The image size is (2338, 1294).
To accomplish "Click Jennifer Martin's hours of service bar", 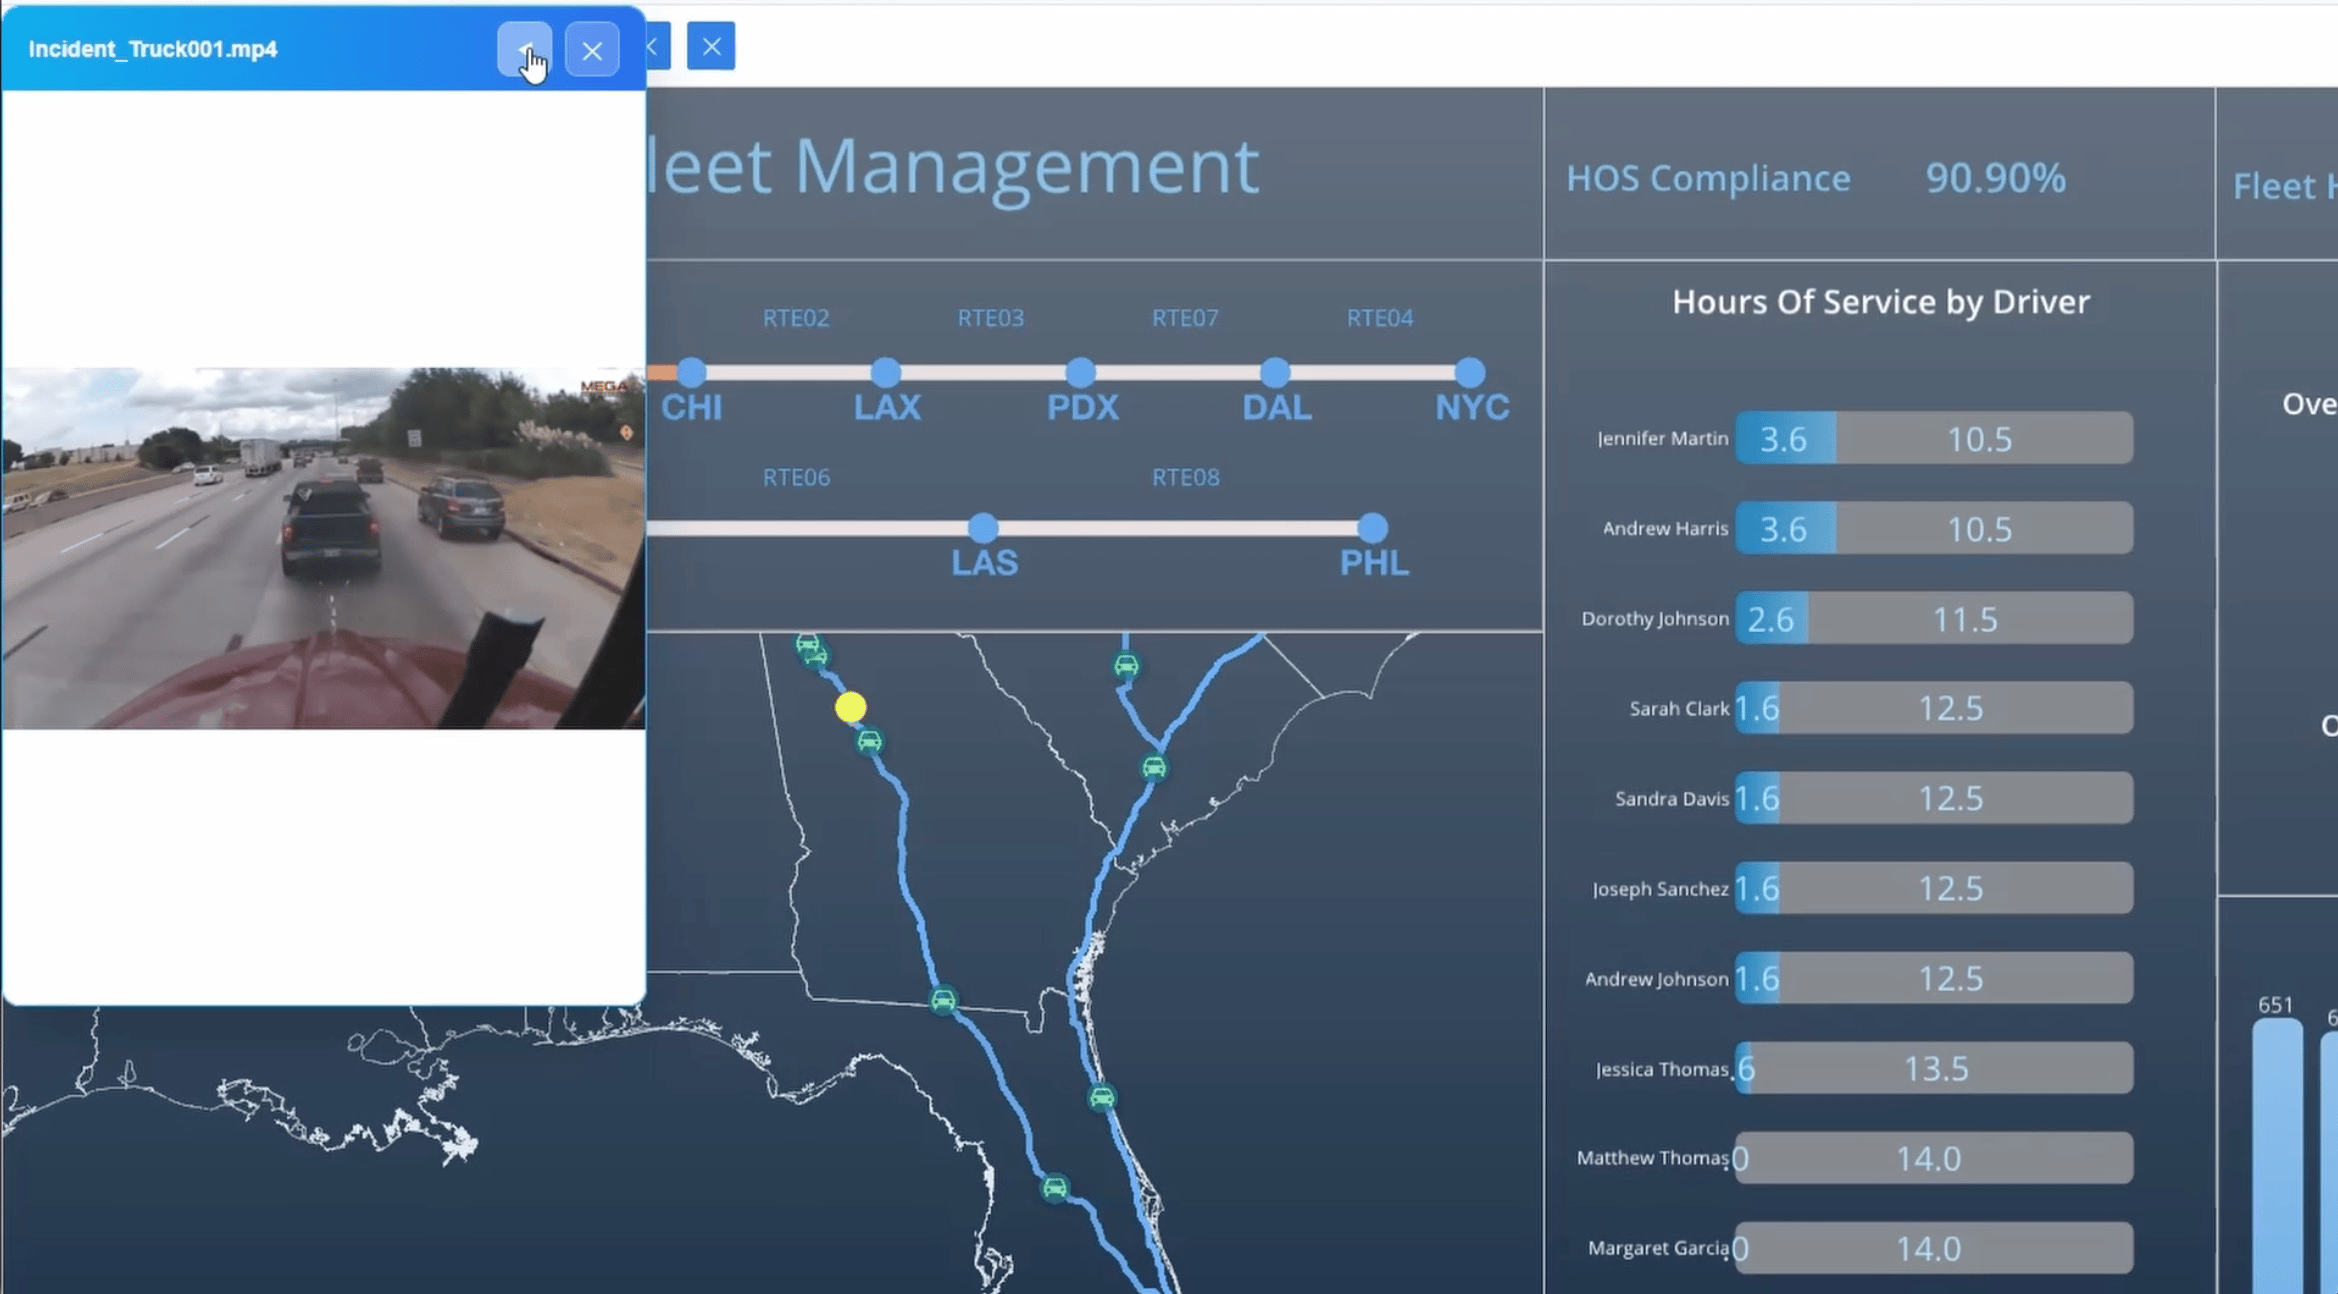I will [x=1932, y=438].
